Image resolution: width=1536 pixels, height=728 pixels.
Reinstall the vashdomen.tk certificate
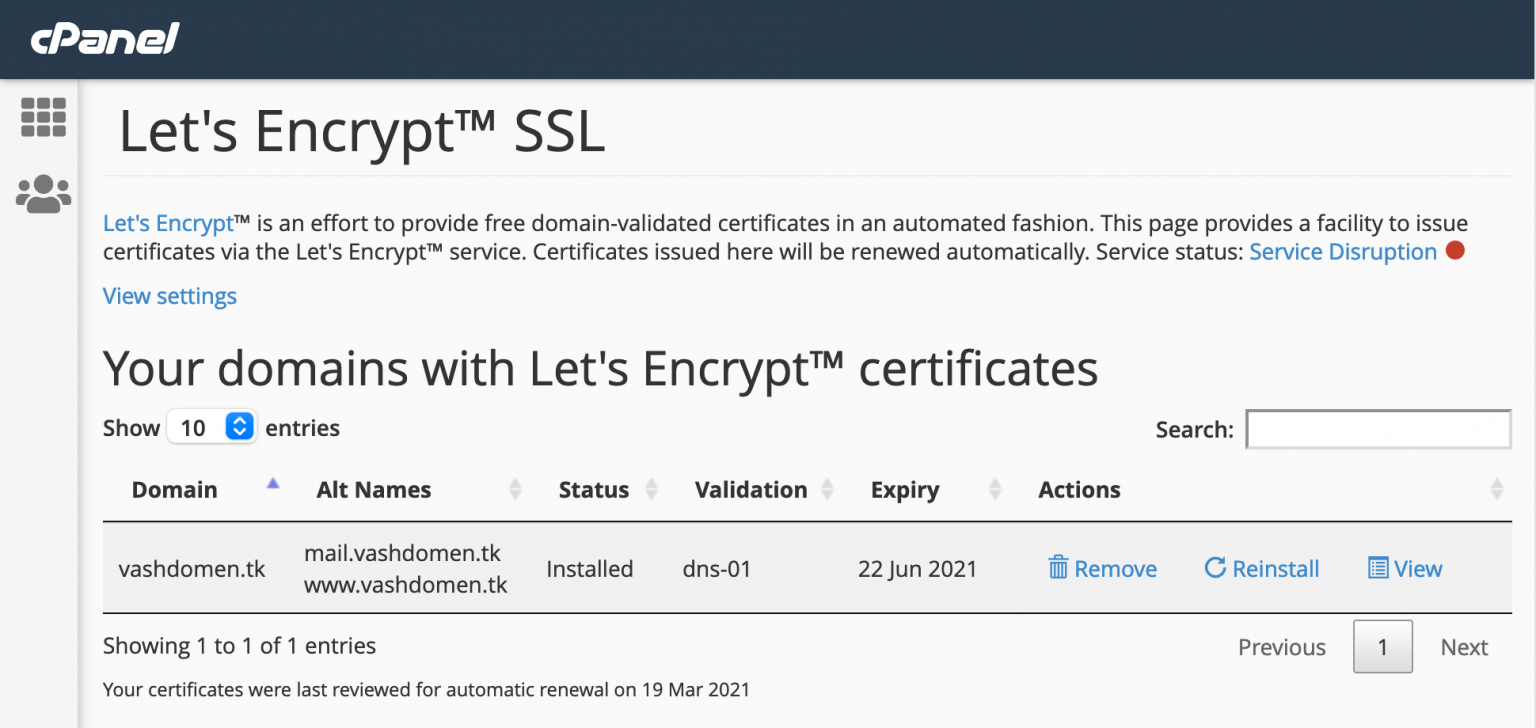pyautogui.click(x=1262, y=569)
